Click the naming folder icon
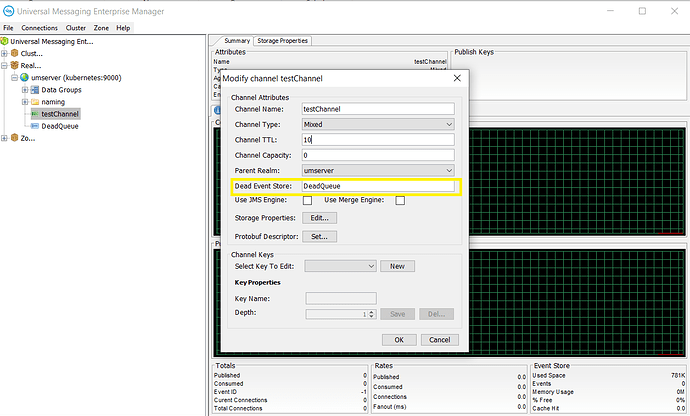 (35, 102)
